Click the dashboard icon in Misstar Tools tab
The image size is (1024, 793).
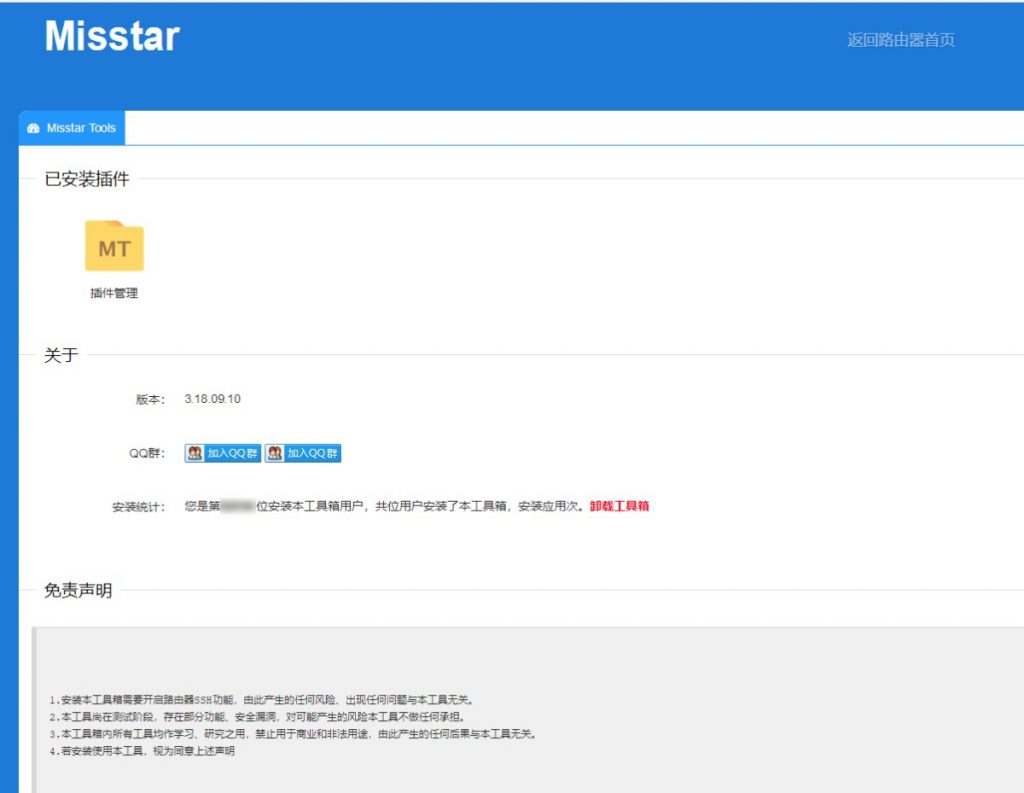tap(33, 129)
